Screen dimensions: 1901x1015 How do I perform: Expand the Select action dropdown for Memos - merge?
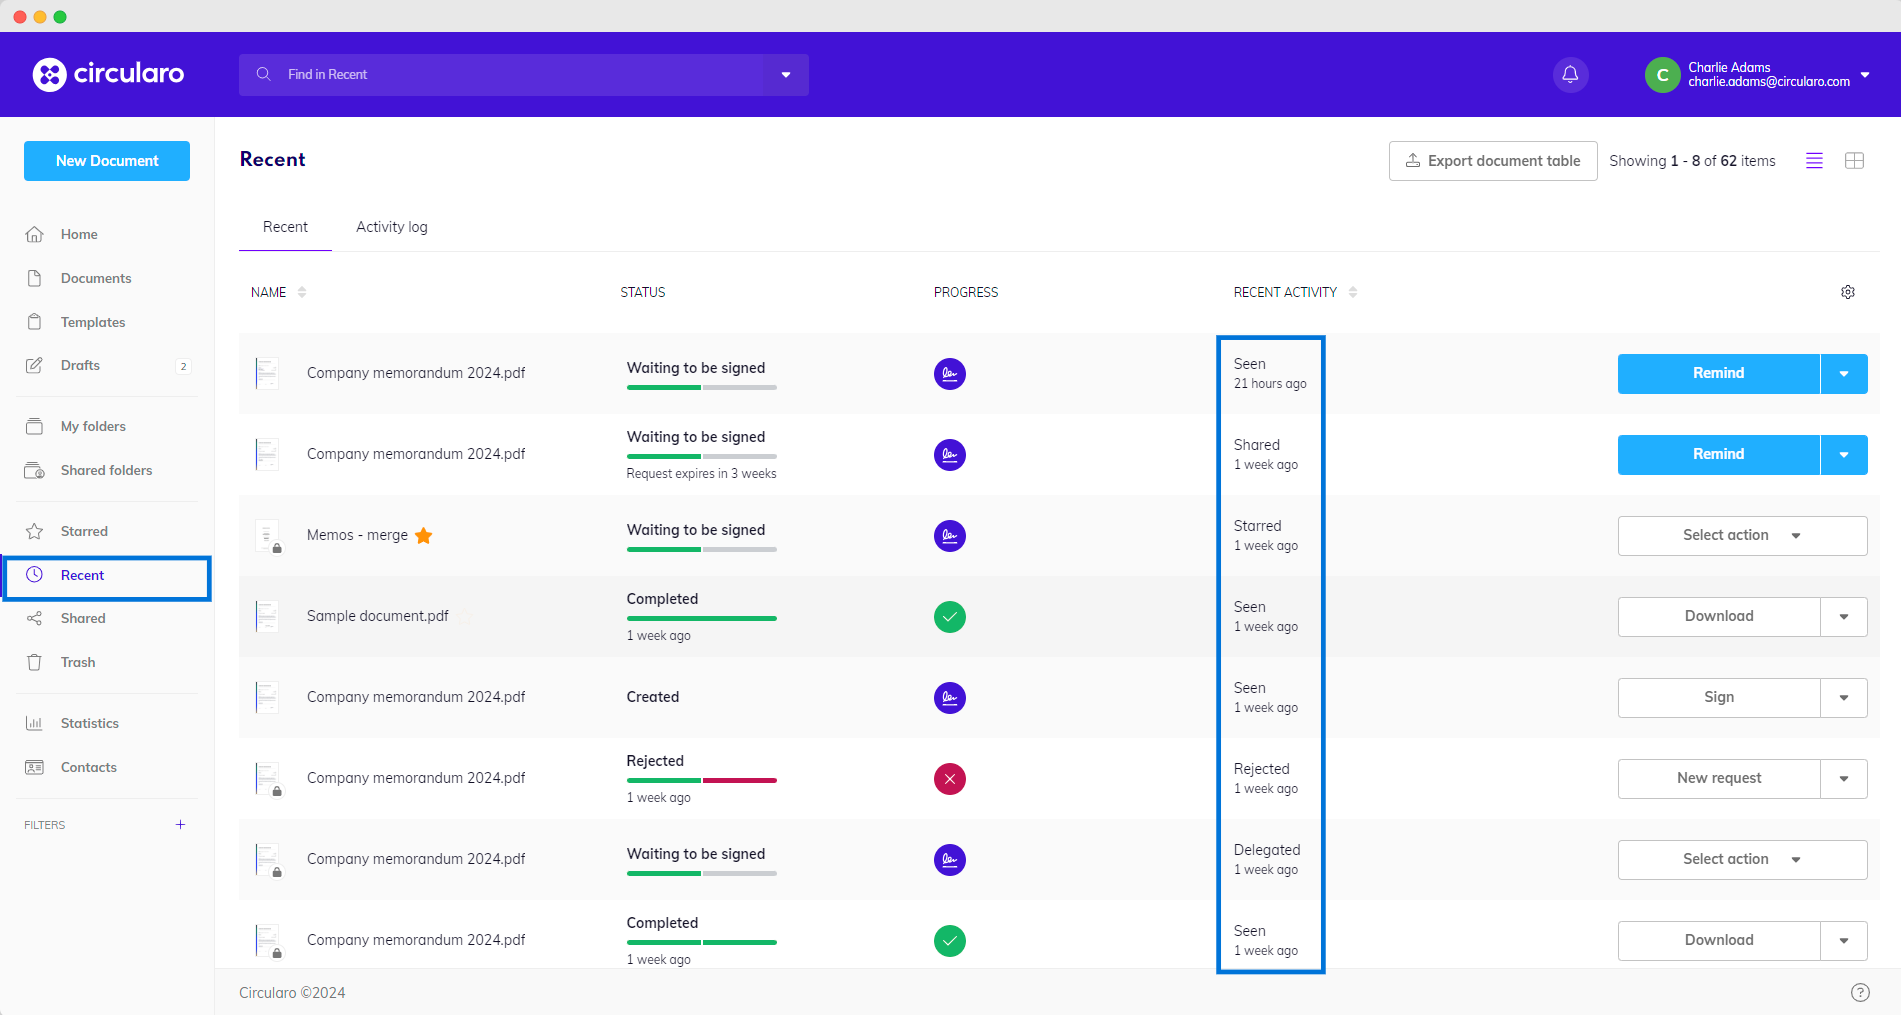(x=1742, y=536)
